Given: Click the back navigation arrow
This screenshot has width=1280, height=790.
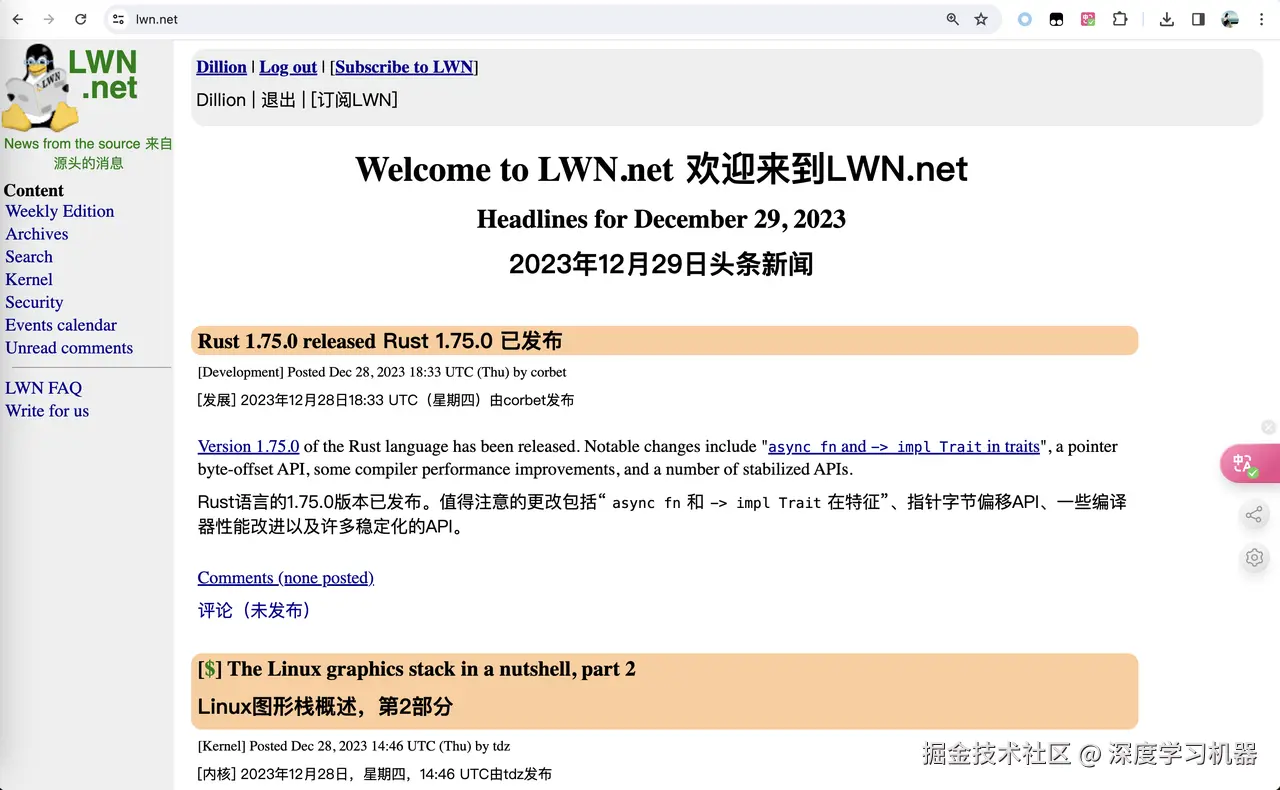Looking at the screenshot, I should click(x=17, y=18).
